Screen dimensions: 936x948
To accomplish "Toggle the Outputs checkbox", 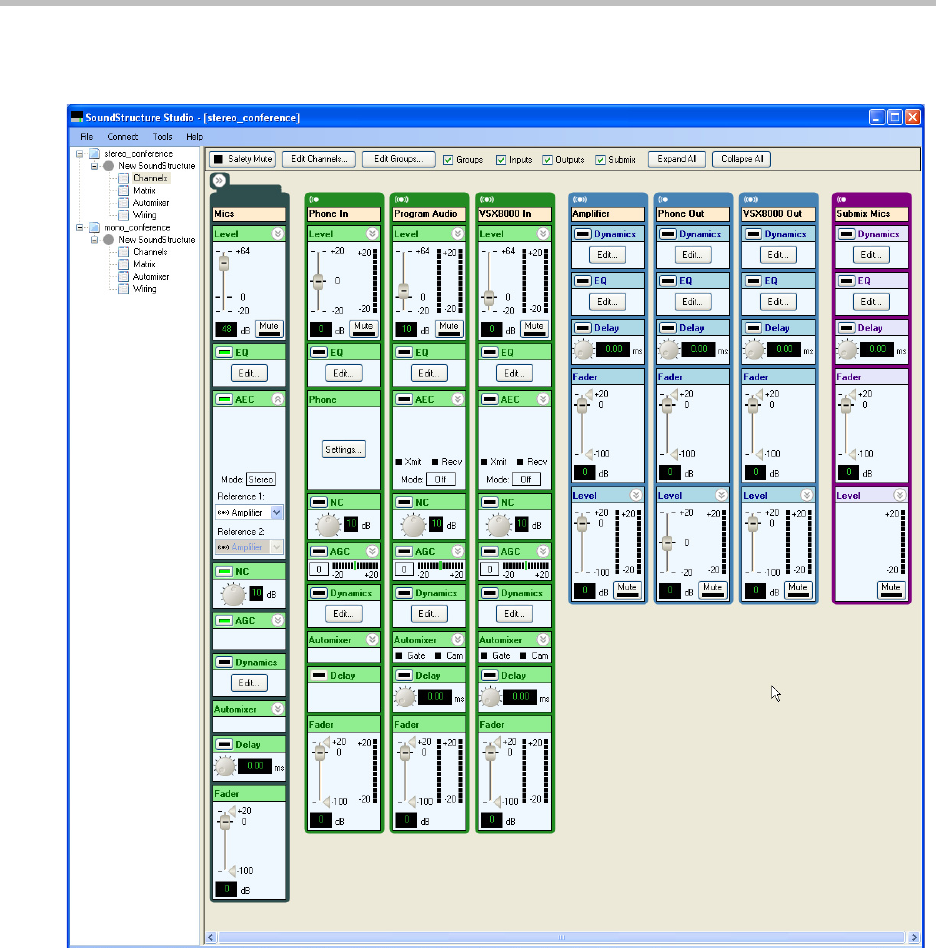I will 547,160.
